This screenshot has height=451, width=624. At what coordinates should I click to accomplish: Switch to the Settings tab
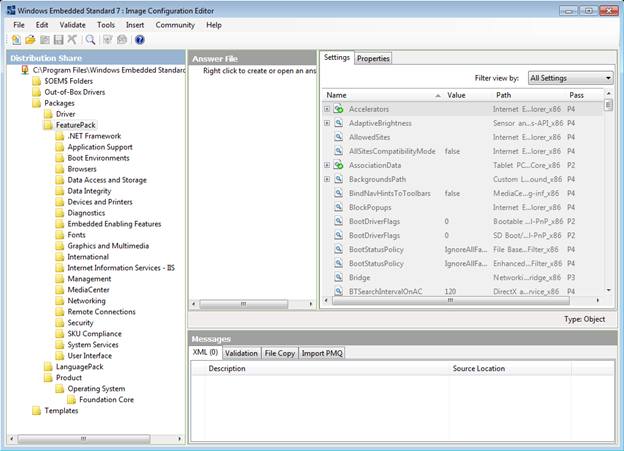[x=337, y=57]
